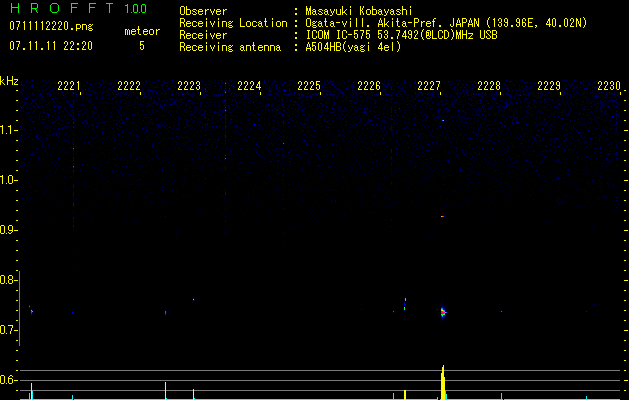
Task: Click the Observer label
Action: point(203,11)
